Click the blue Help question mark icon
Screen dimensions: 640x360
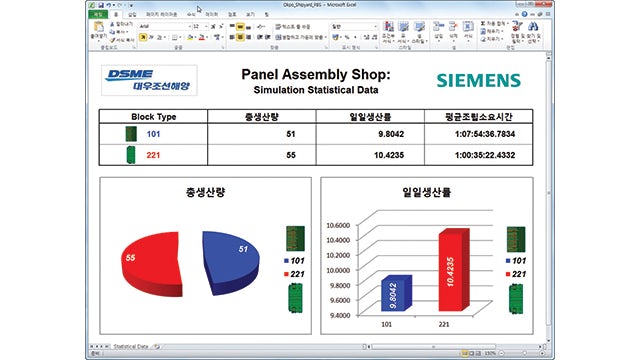524,14
